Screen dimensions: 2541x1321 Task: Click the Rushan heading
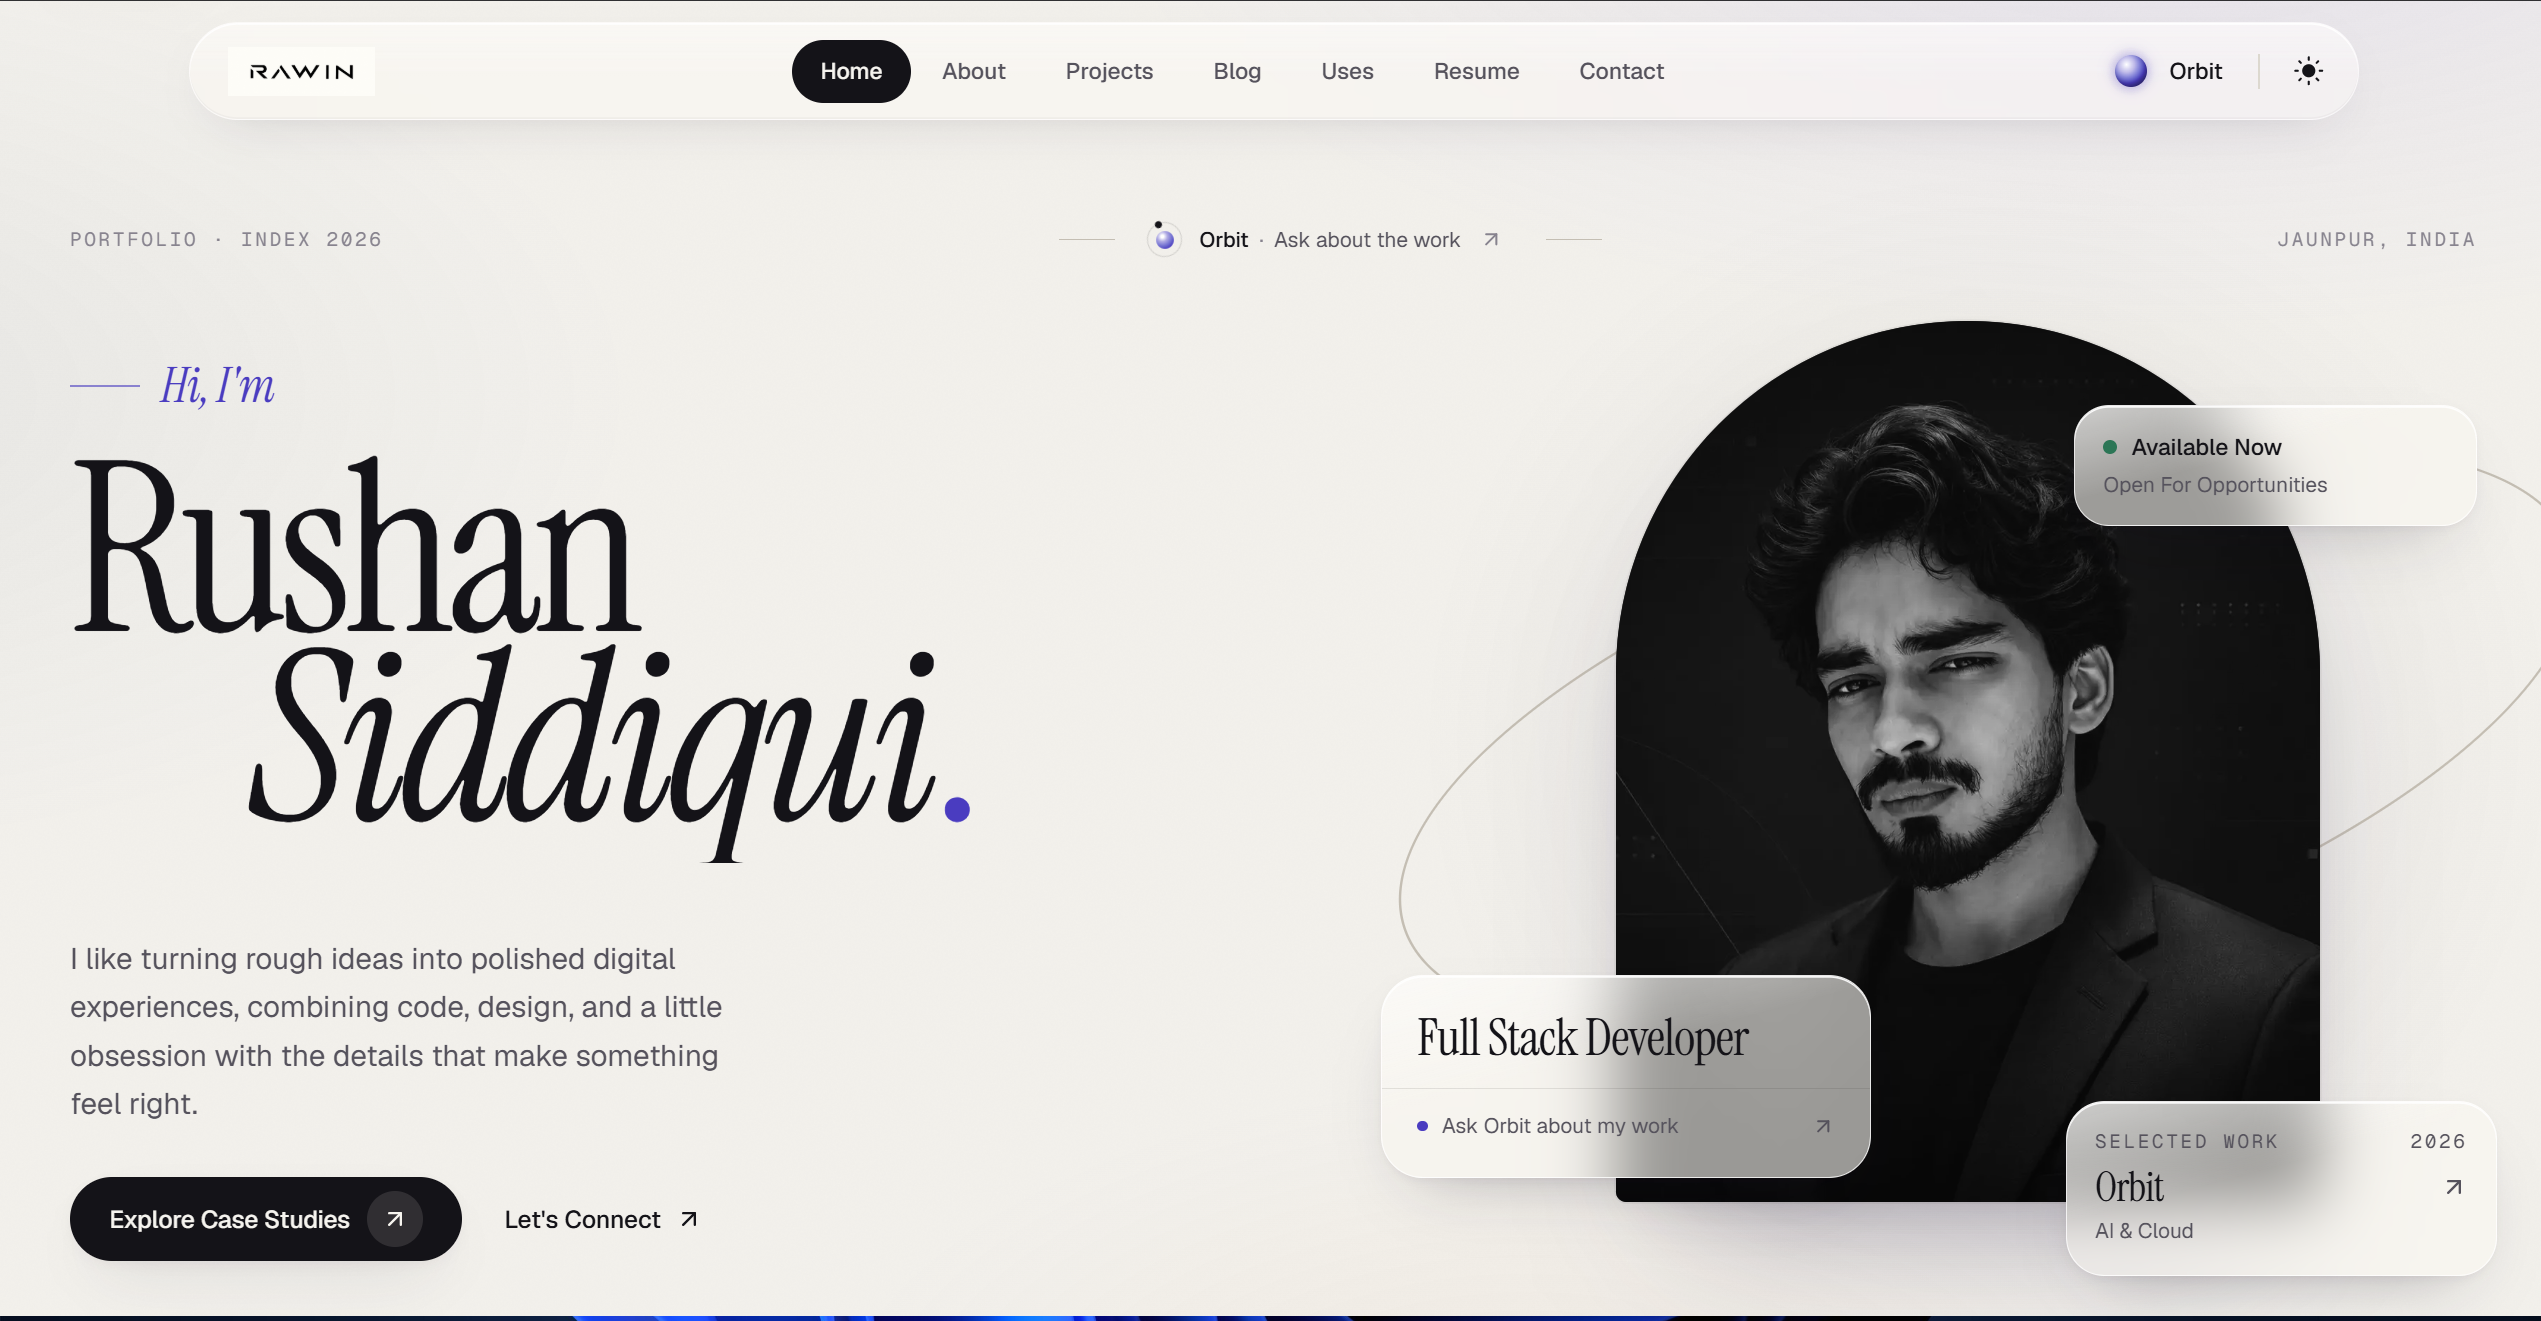[356, 545]
